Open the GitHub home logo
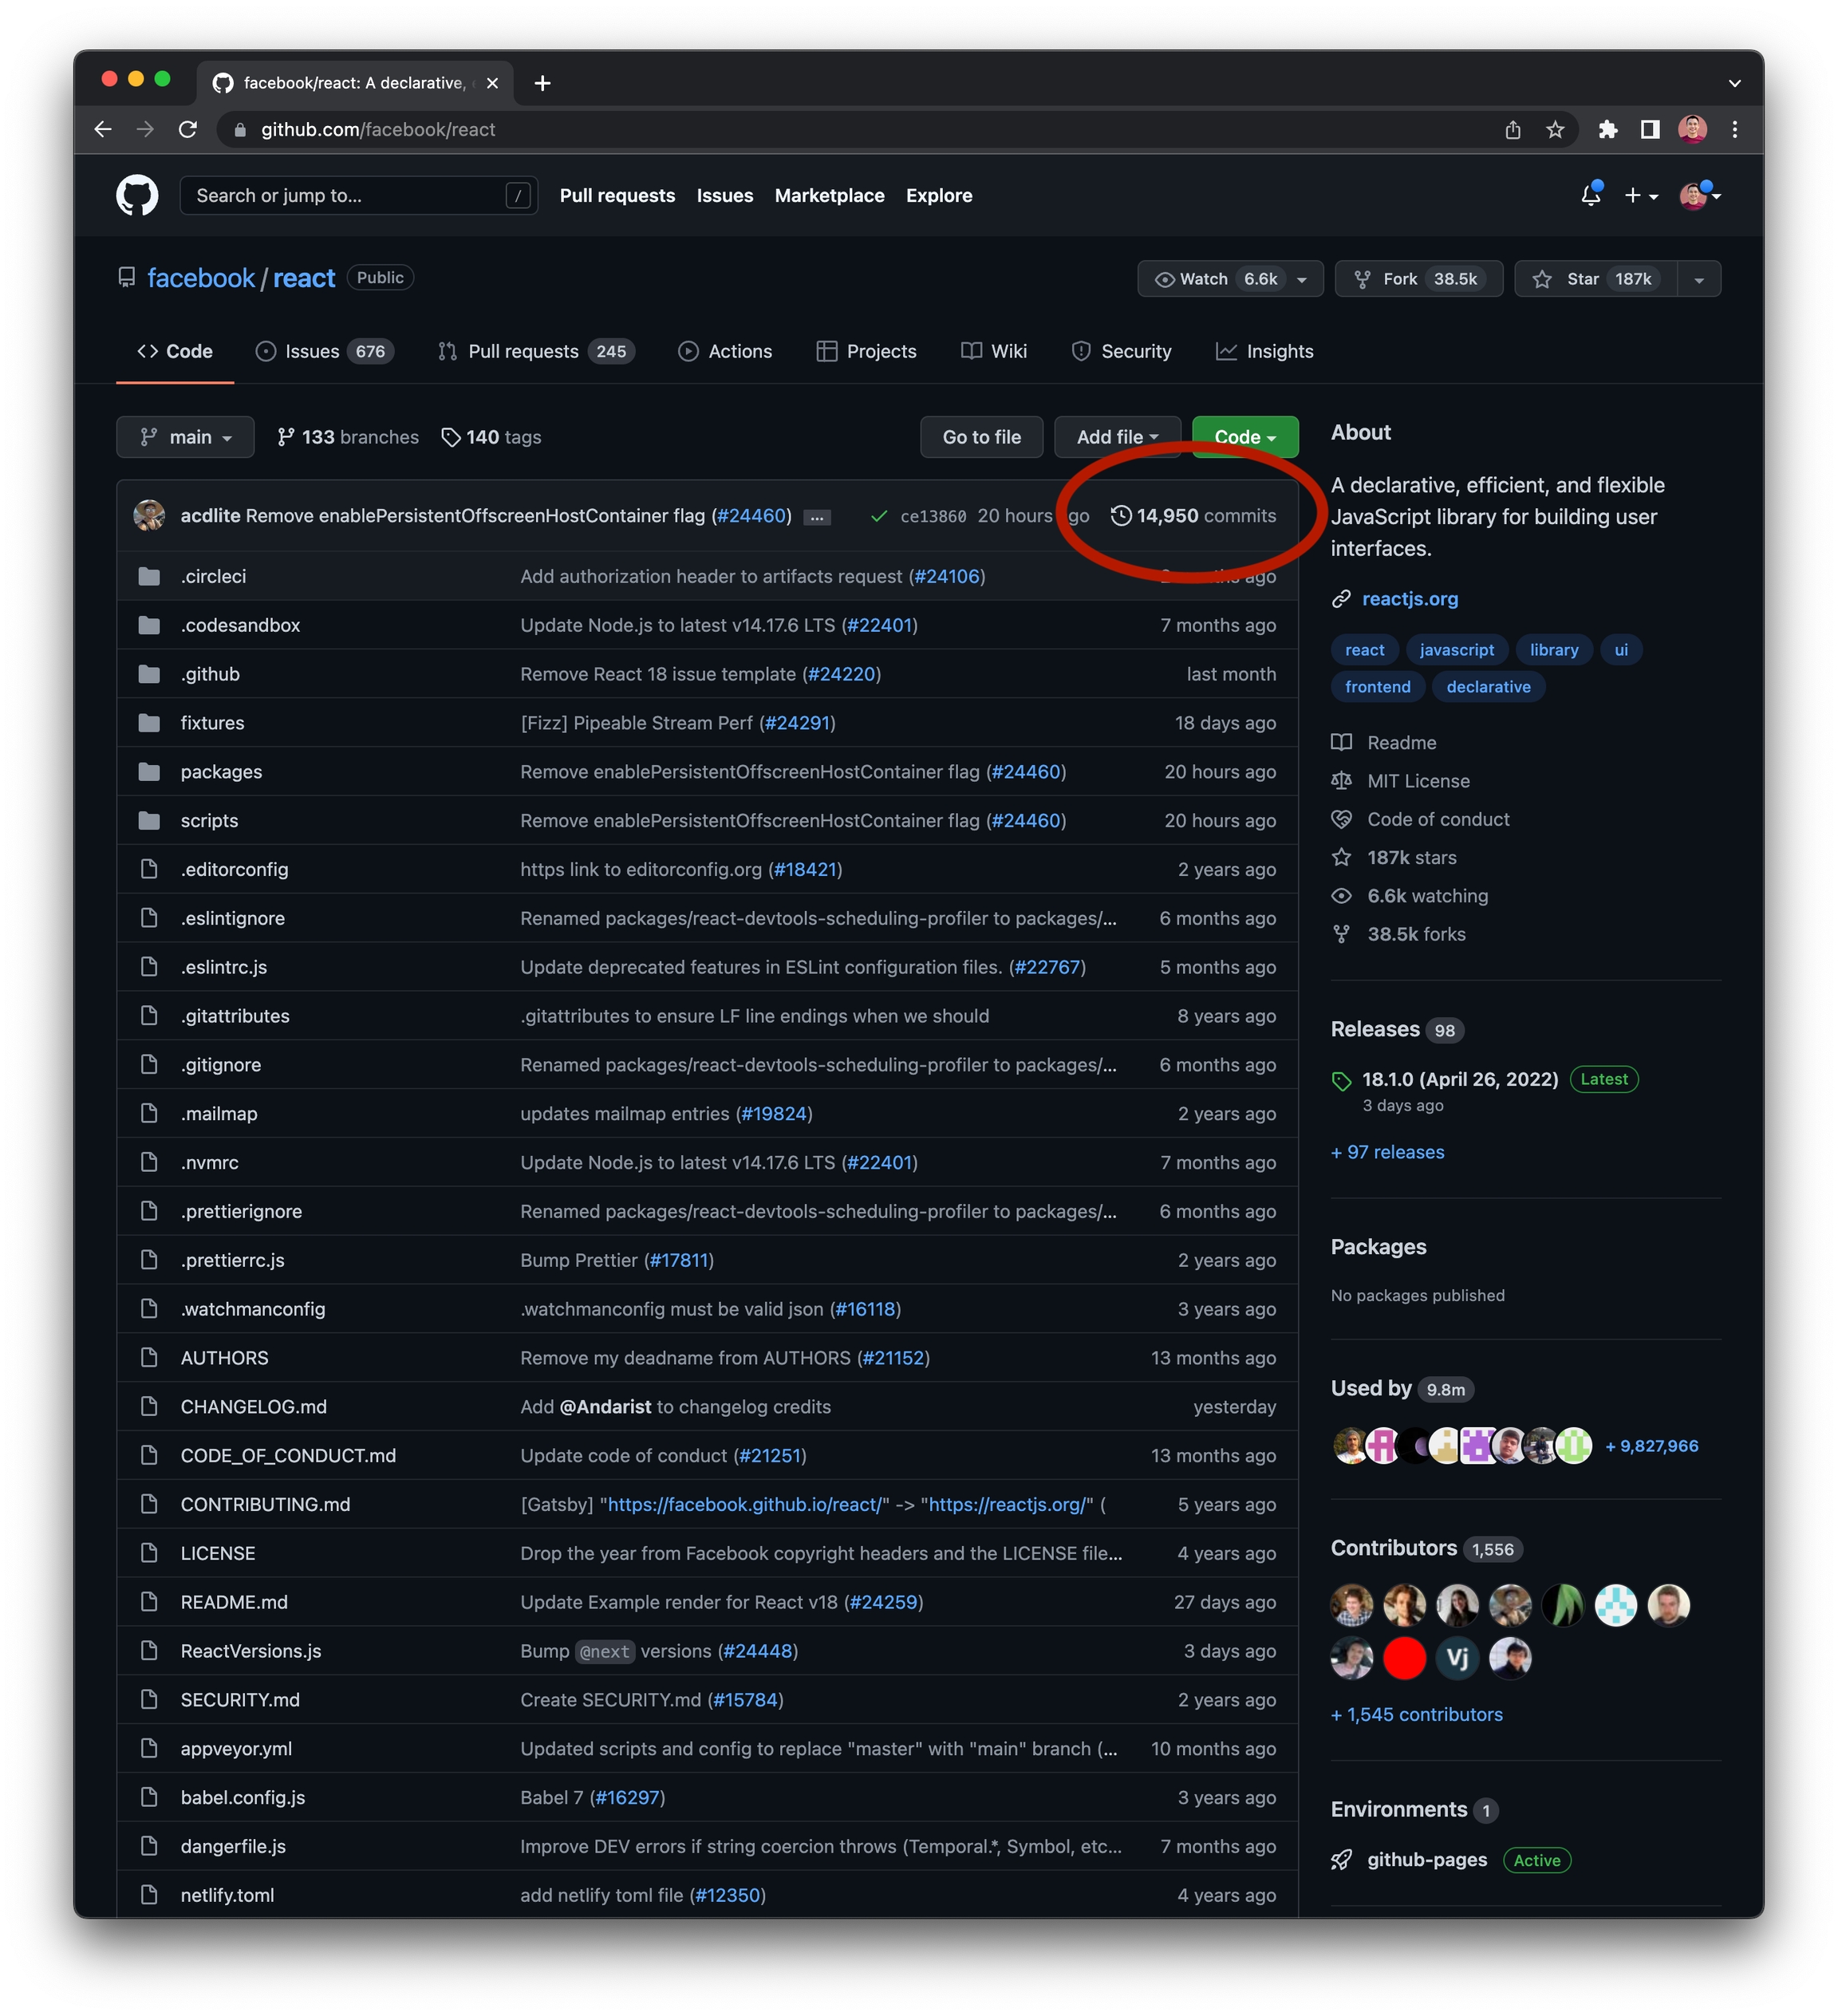The image size is (1838, 2016). click(137, 196)
